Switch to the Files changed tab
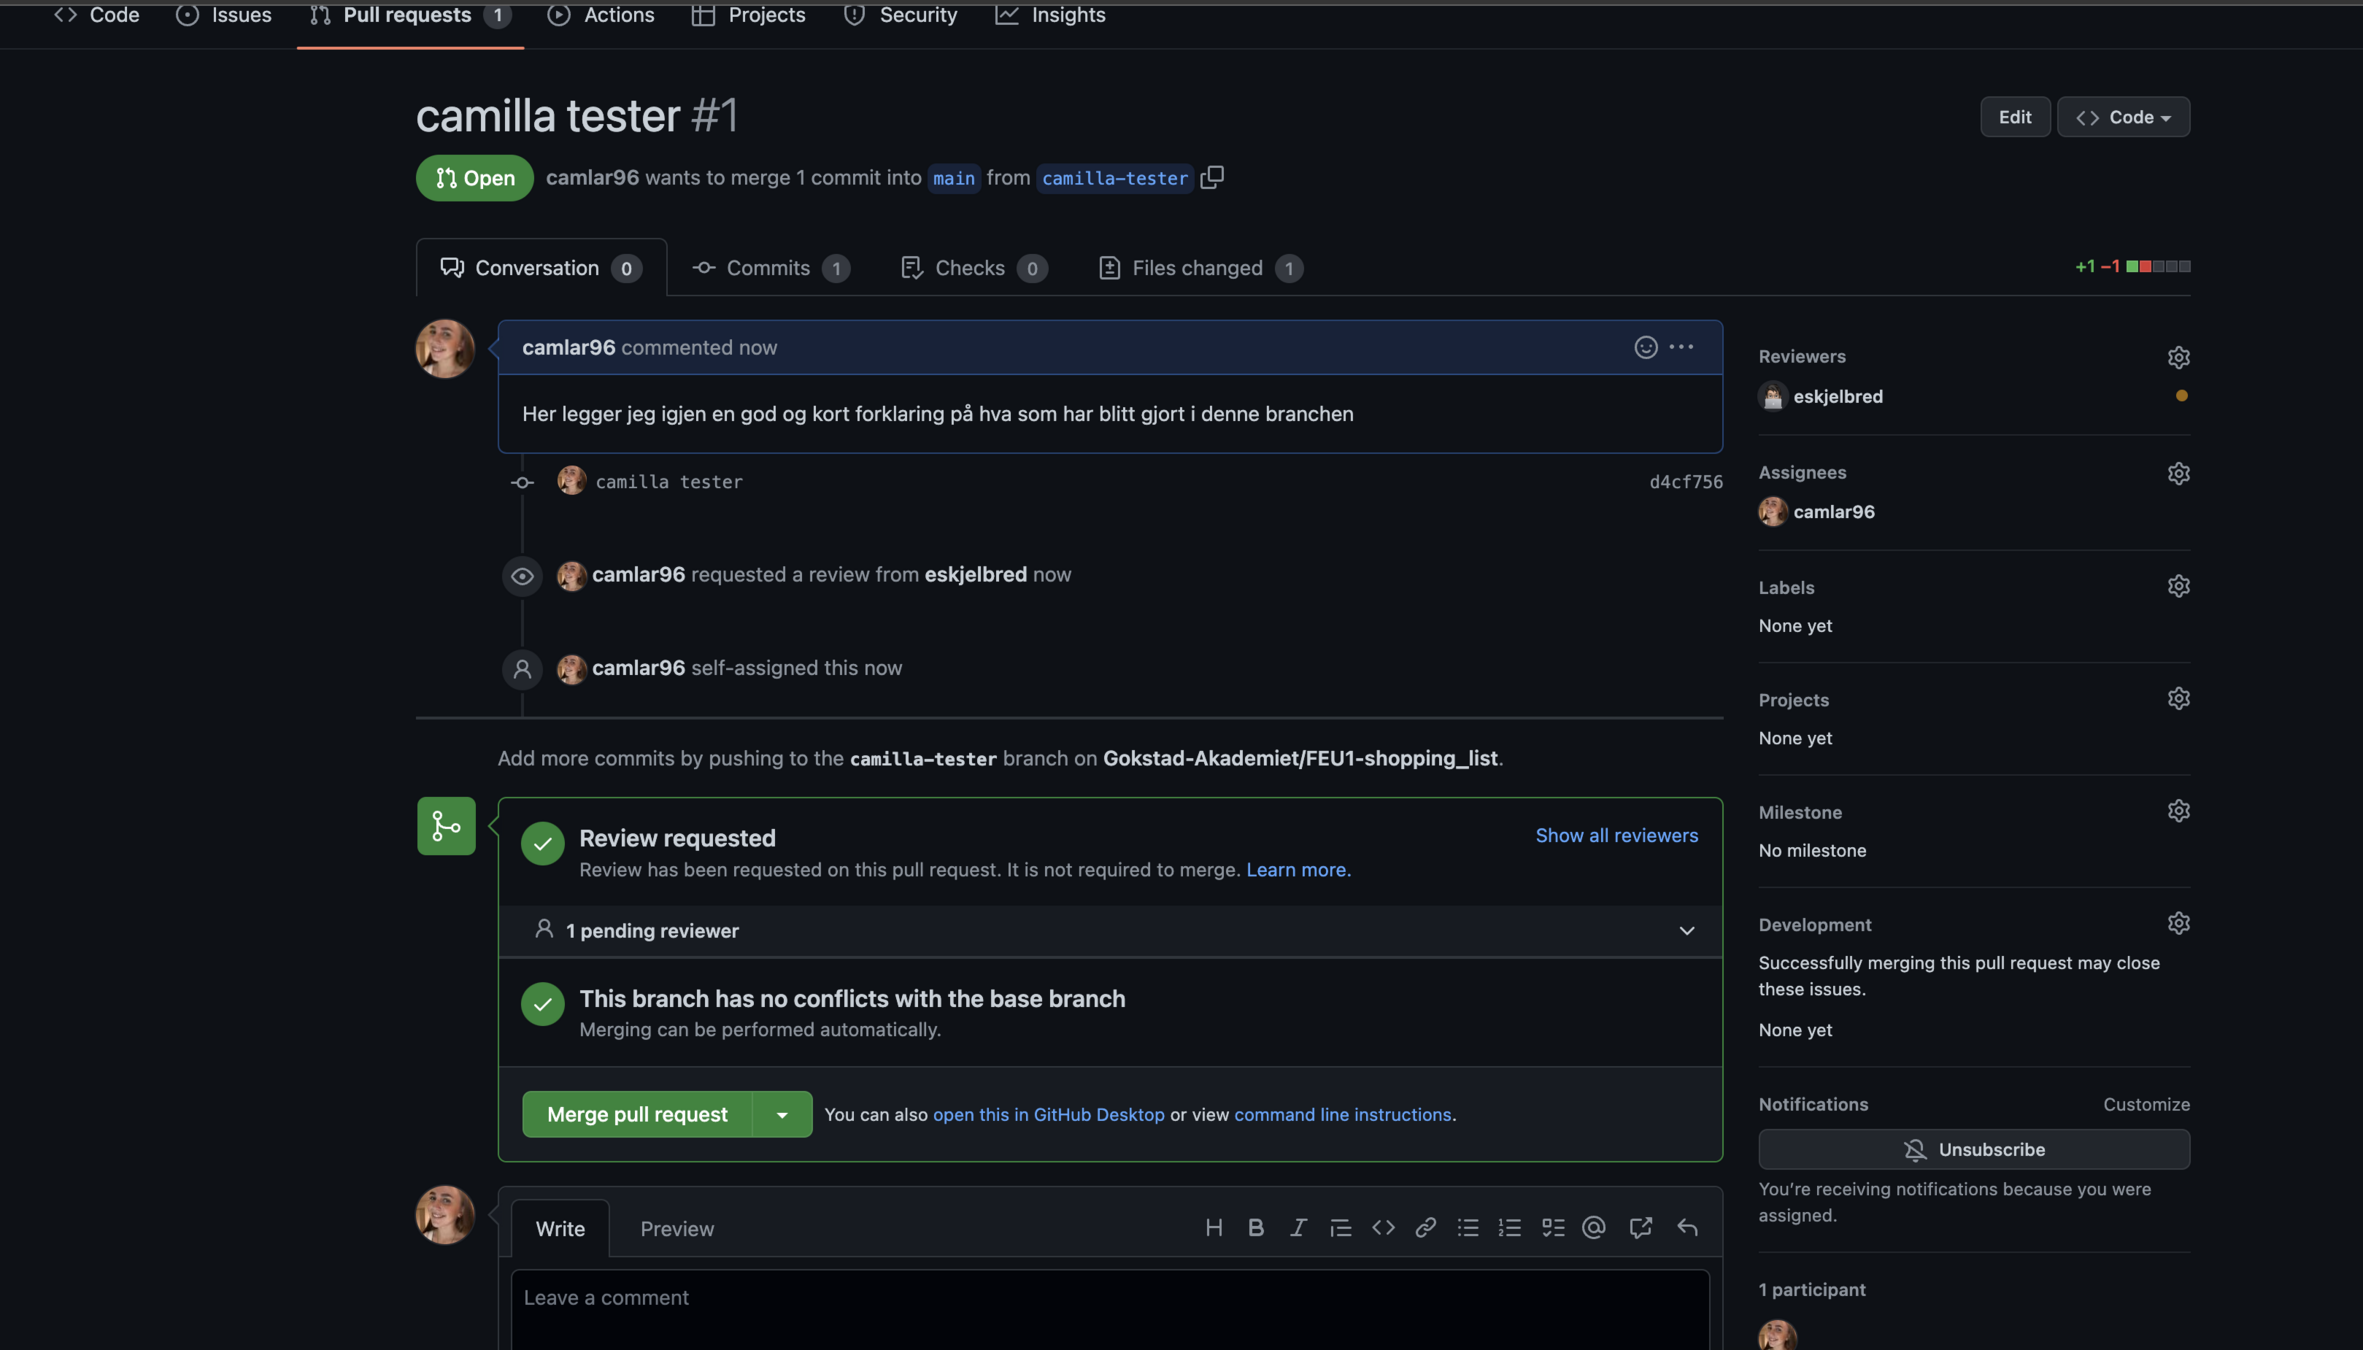 [1197, 268]
